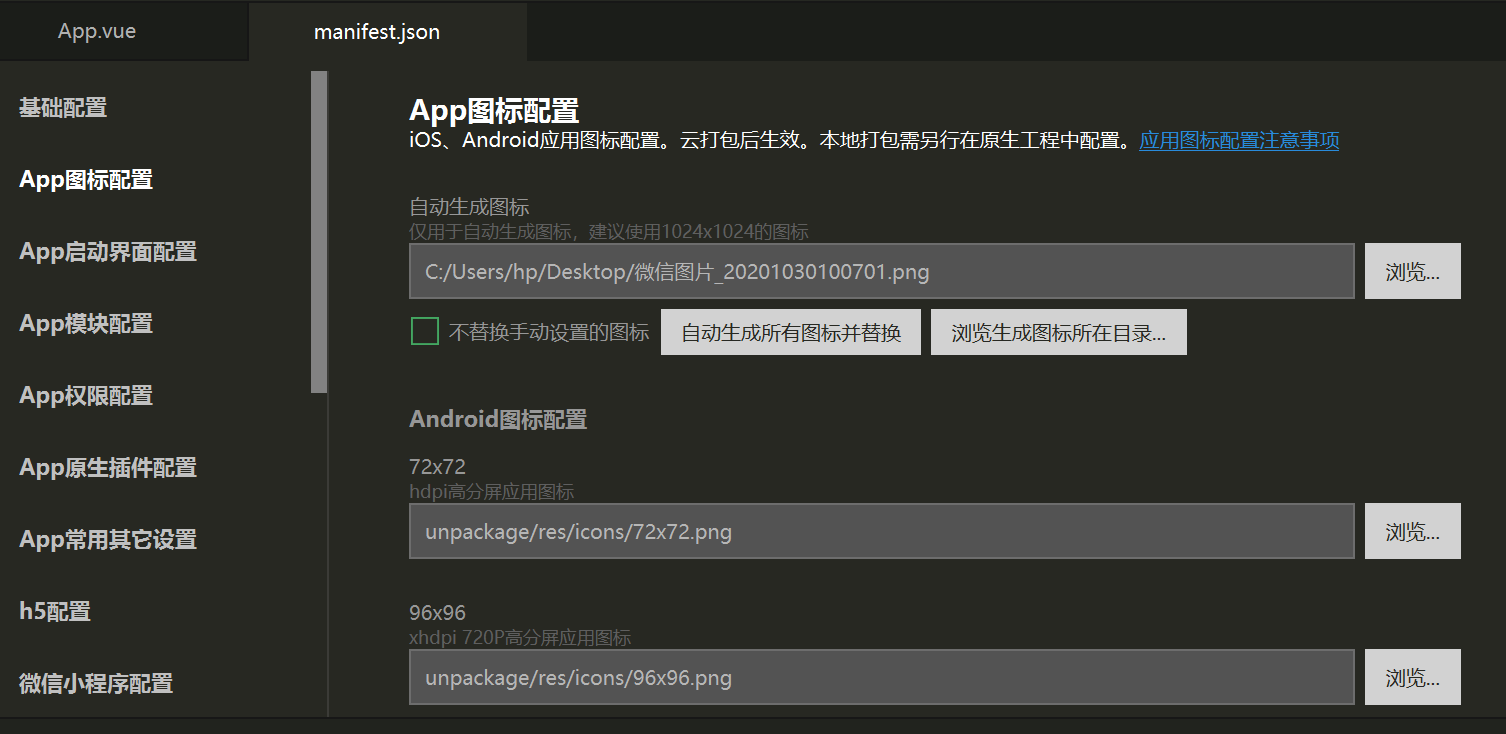1506x734 pixels.
Task: Open App权限配置 section
Action: pos(85,395)
